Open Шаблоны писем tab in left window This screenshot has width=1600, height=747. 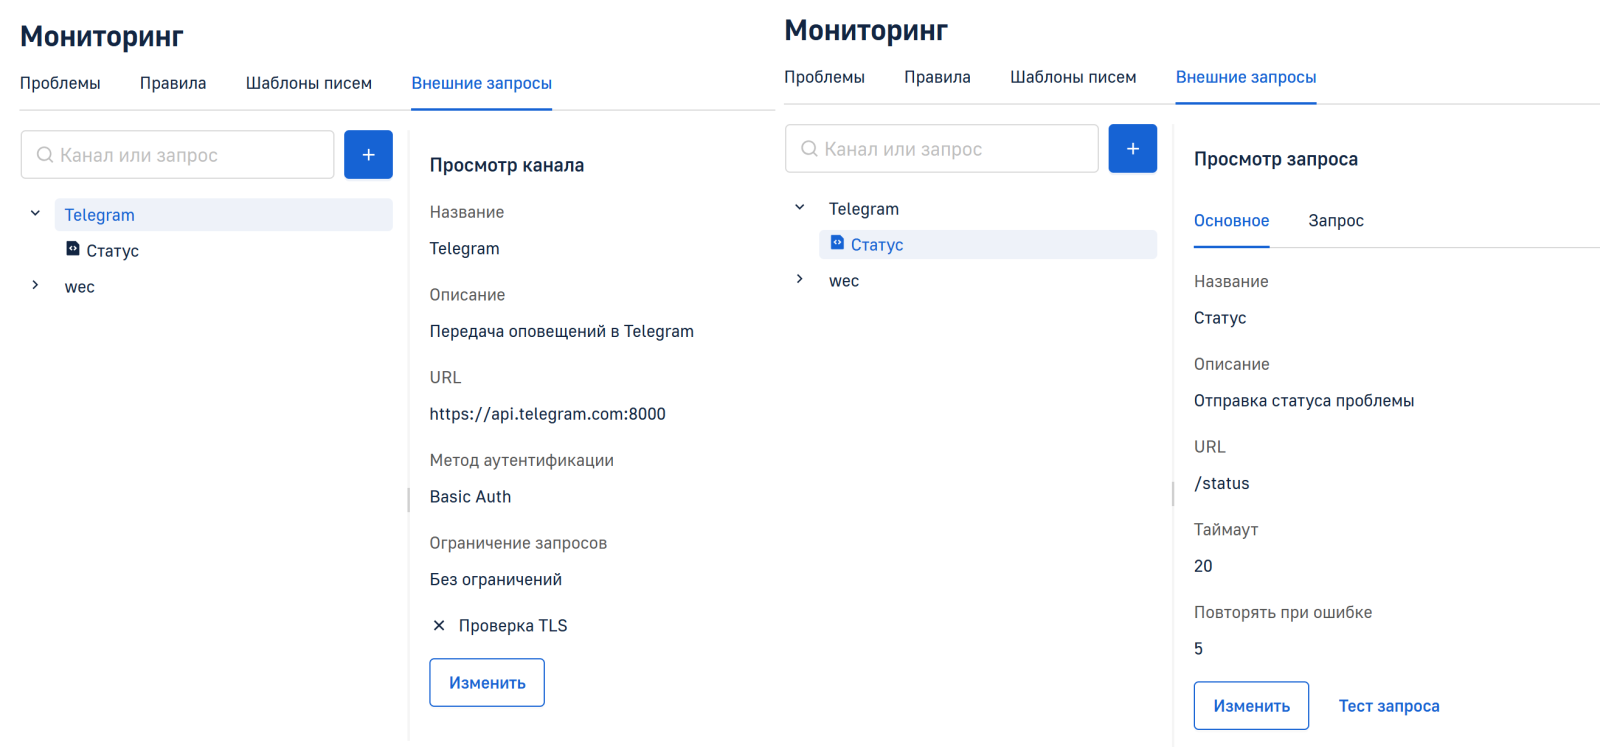tap(308, 83)
